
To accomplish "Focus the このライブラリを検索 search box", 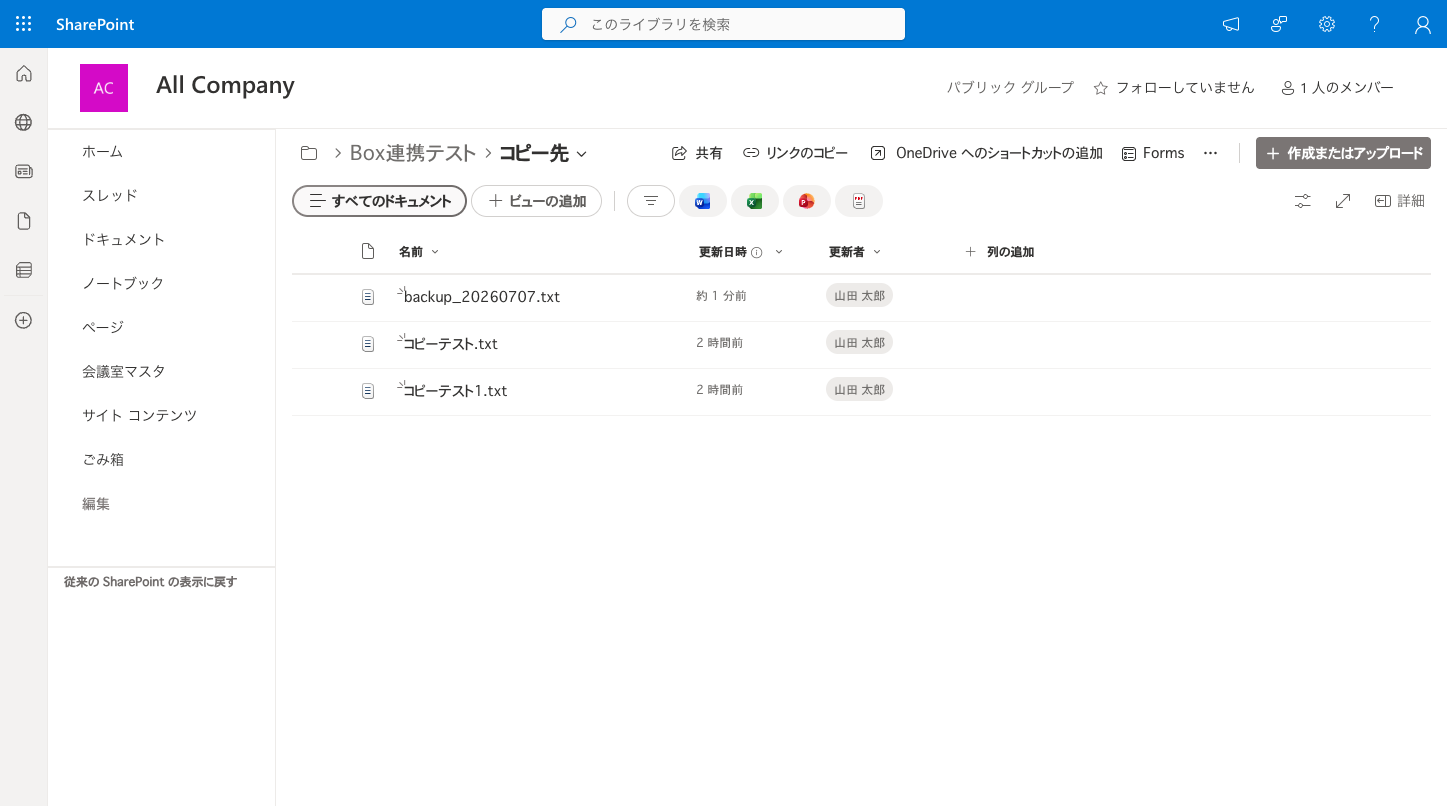I will pyautogui.click(x=723, y=24).
